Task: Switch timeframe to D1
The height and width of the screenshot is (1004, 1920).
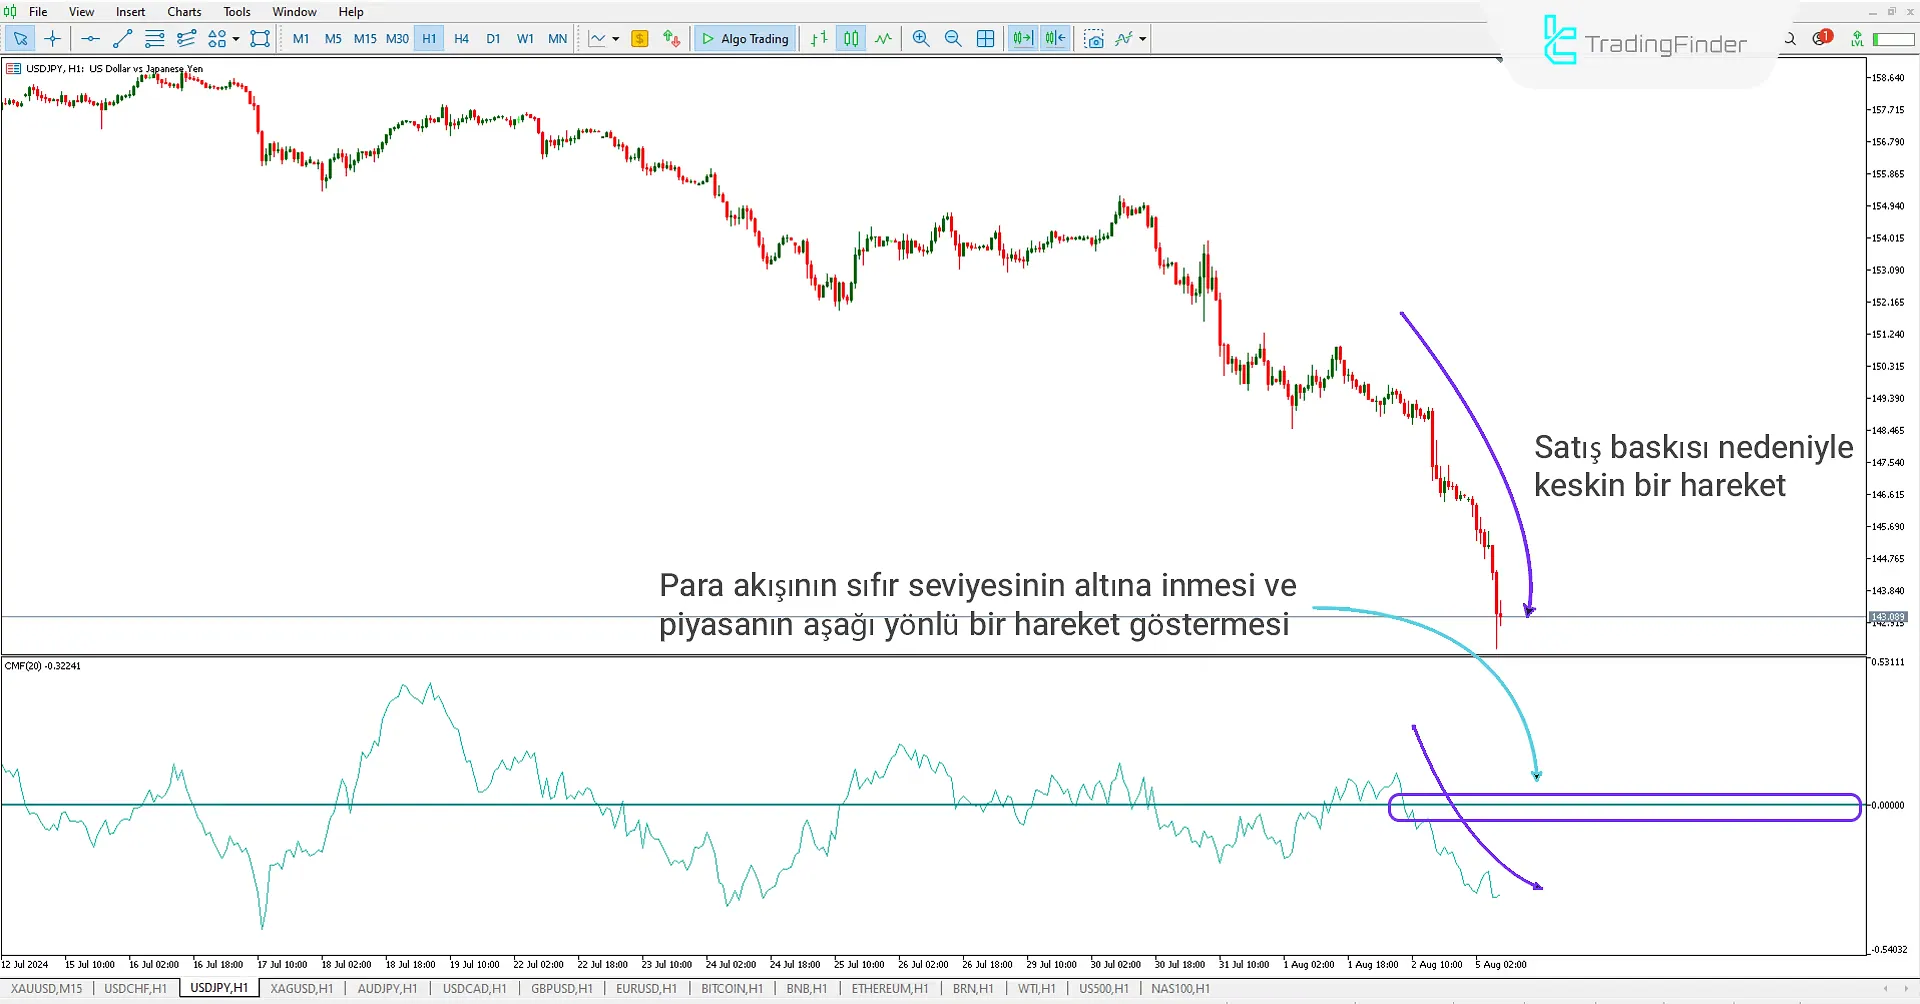Action: pos(493,39)
